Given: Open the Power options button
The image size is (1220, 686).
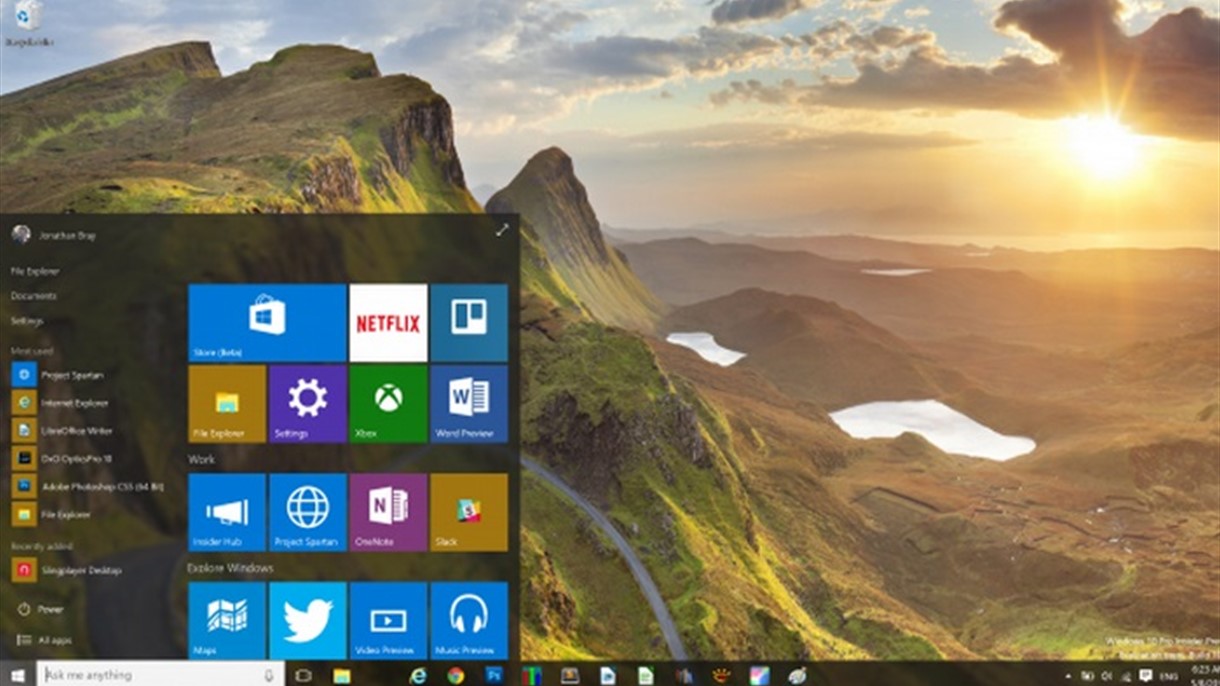Looking at the screenshot, I should coord(42,609).
